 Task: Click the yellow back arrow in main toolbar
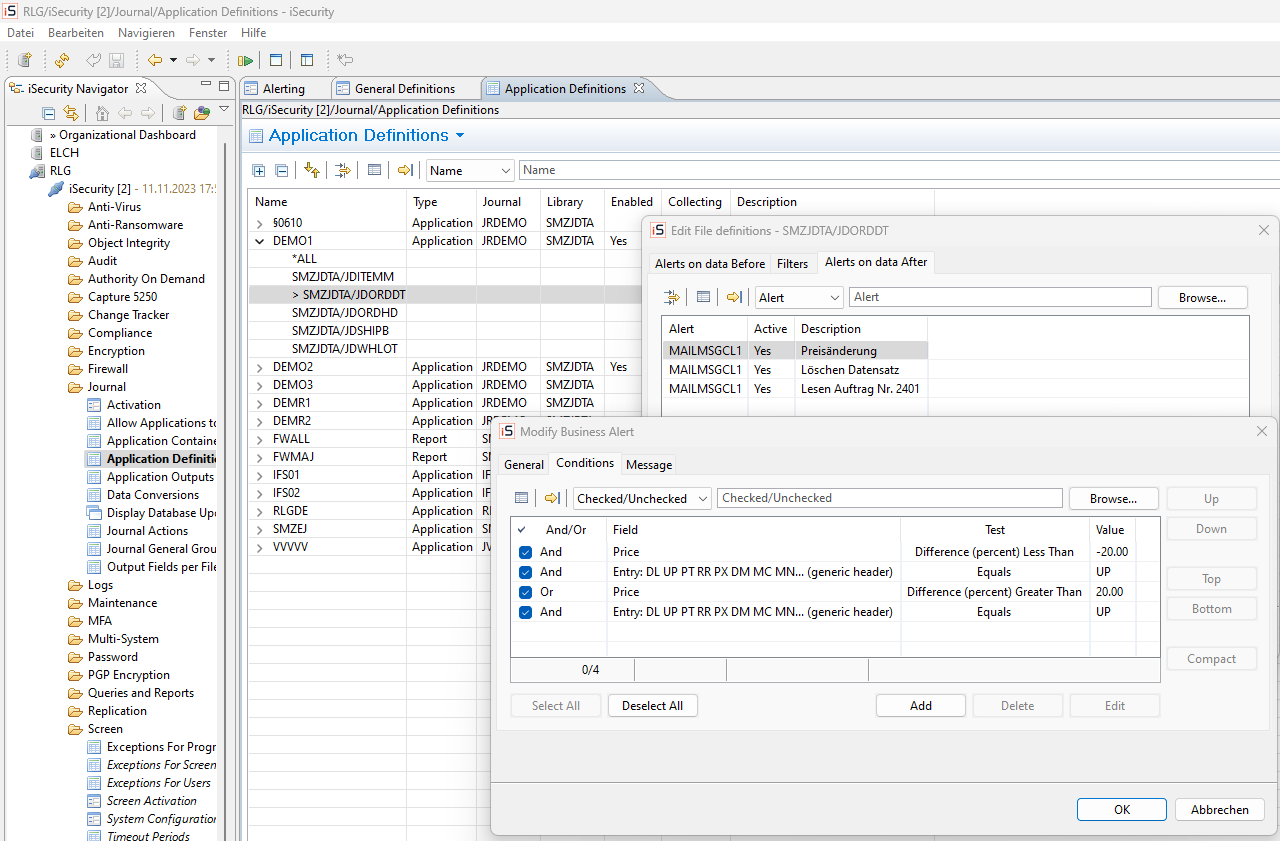[154, 60]
